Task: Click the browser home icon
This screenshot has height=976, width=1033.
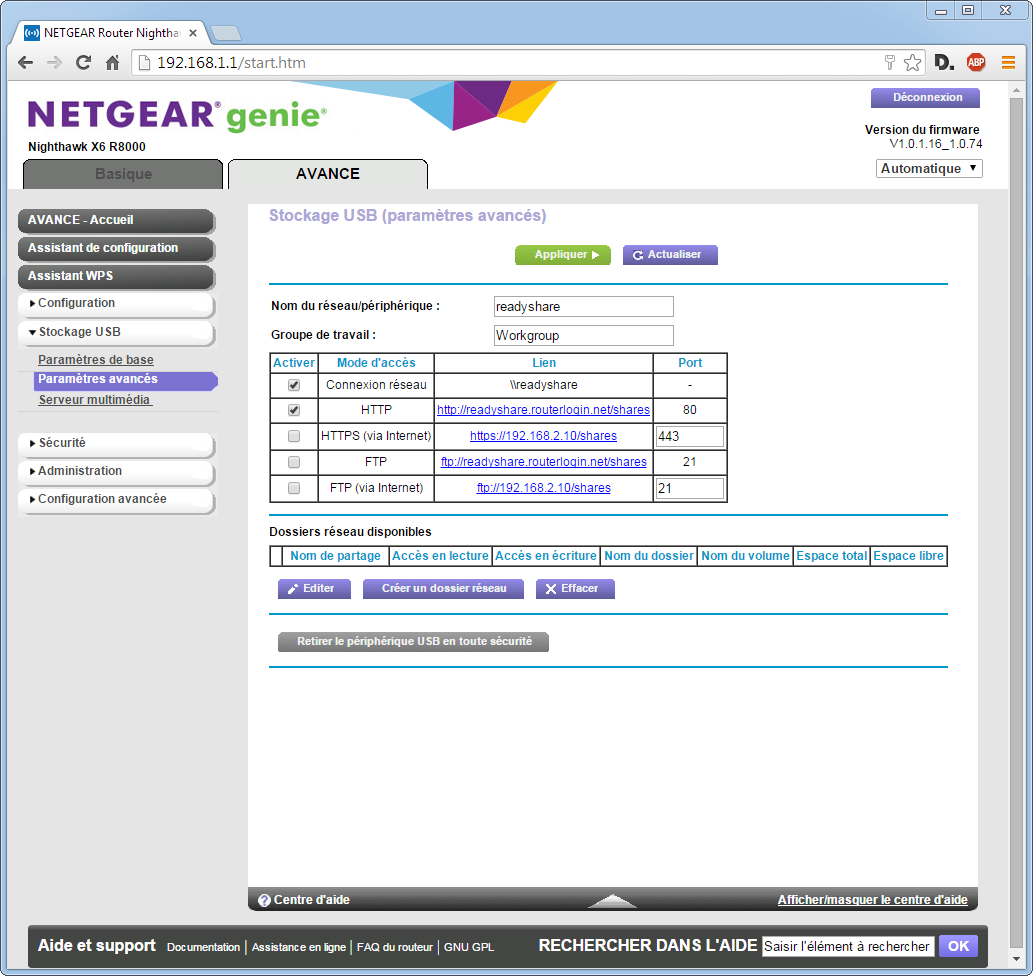Action: [113, 63]
